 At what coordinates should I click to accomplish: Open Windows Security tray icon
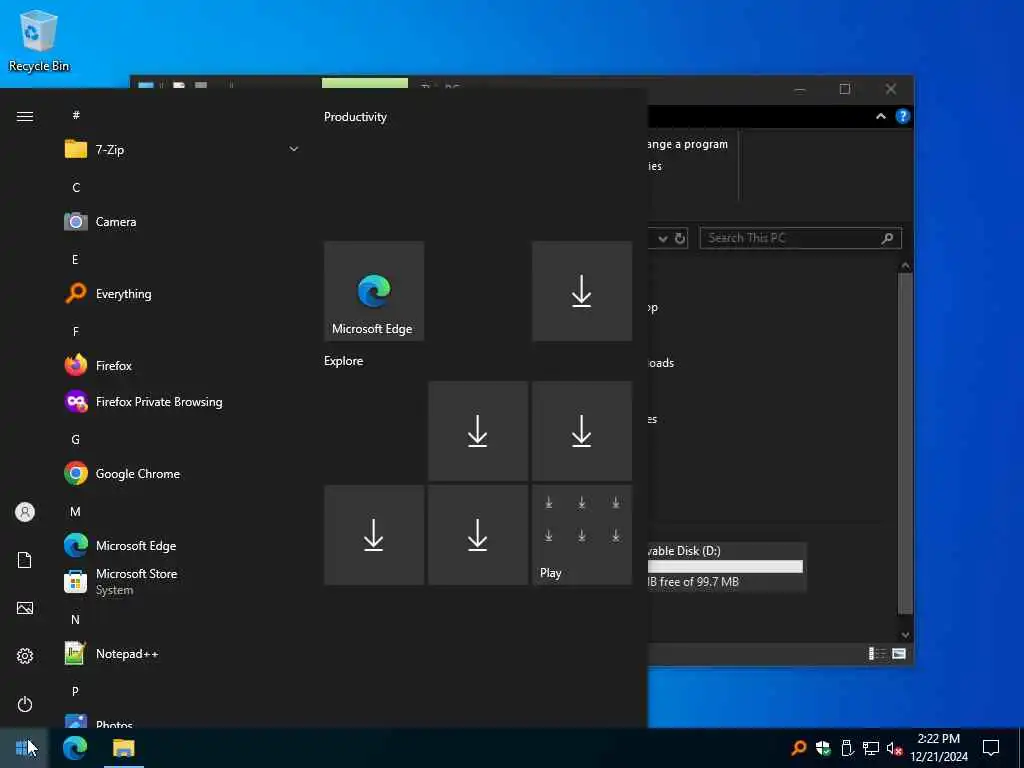click(x=824, y=748)
